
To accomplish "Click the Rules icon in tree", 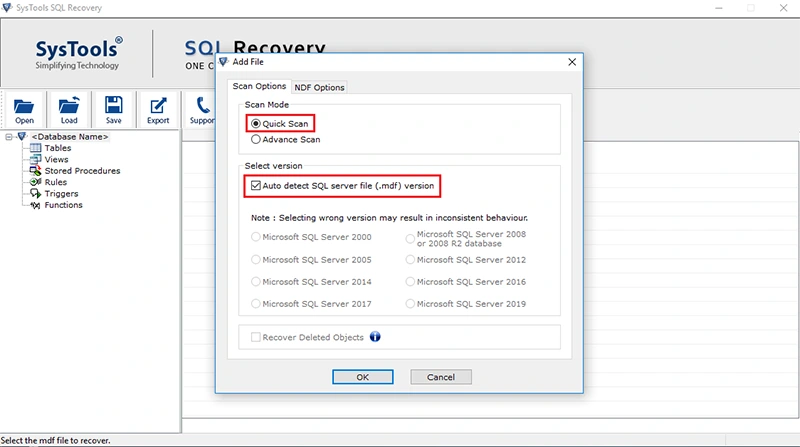I will coord(35,182).
